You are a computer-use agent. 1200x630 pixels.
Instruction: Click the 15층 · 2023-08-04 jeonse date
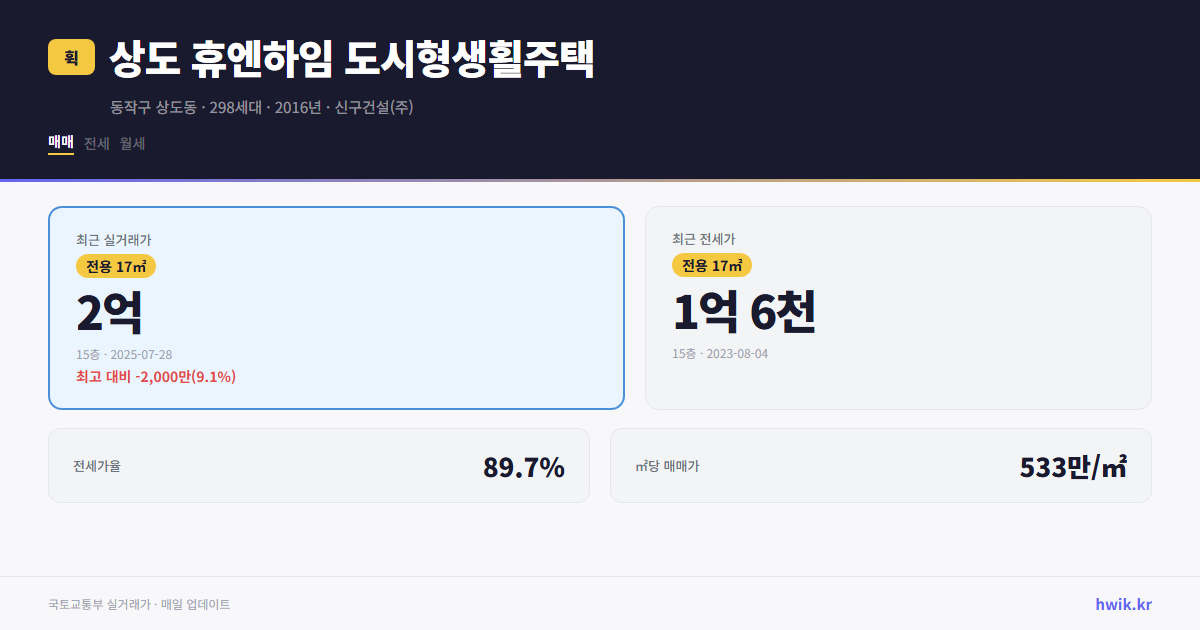tap(720, 354)
